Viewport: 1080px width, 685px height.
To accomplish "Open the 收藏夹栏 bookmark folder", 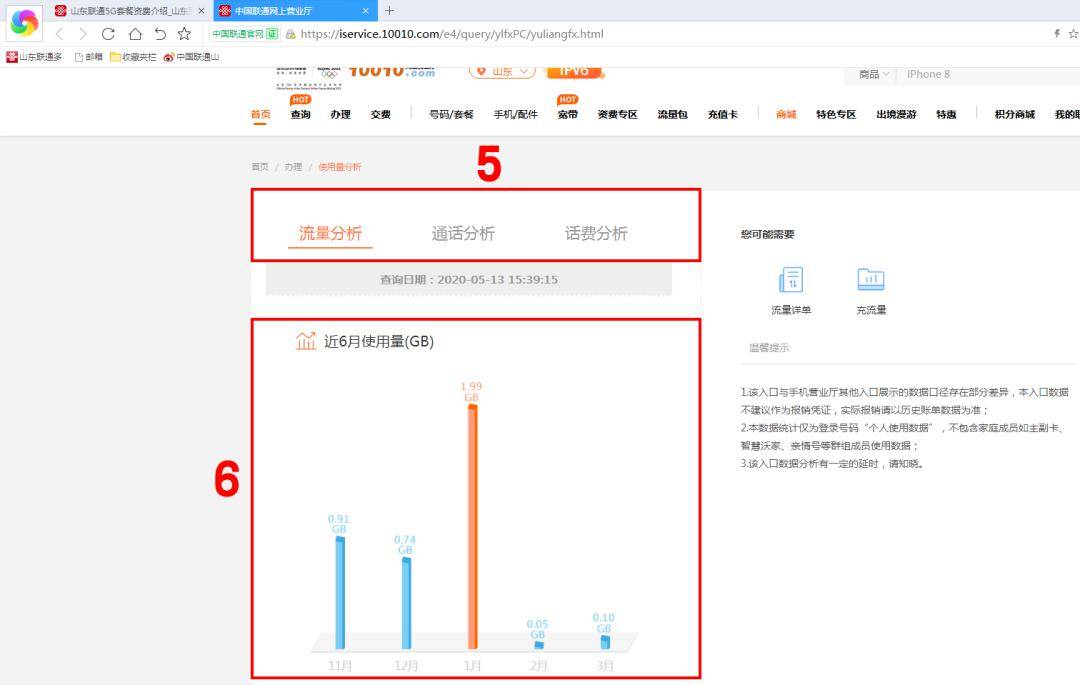I will [134, 57].
